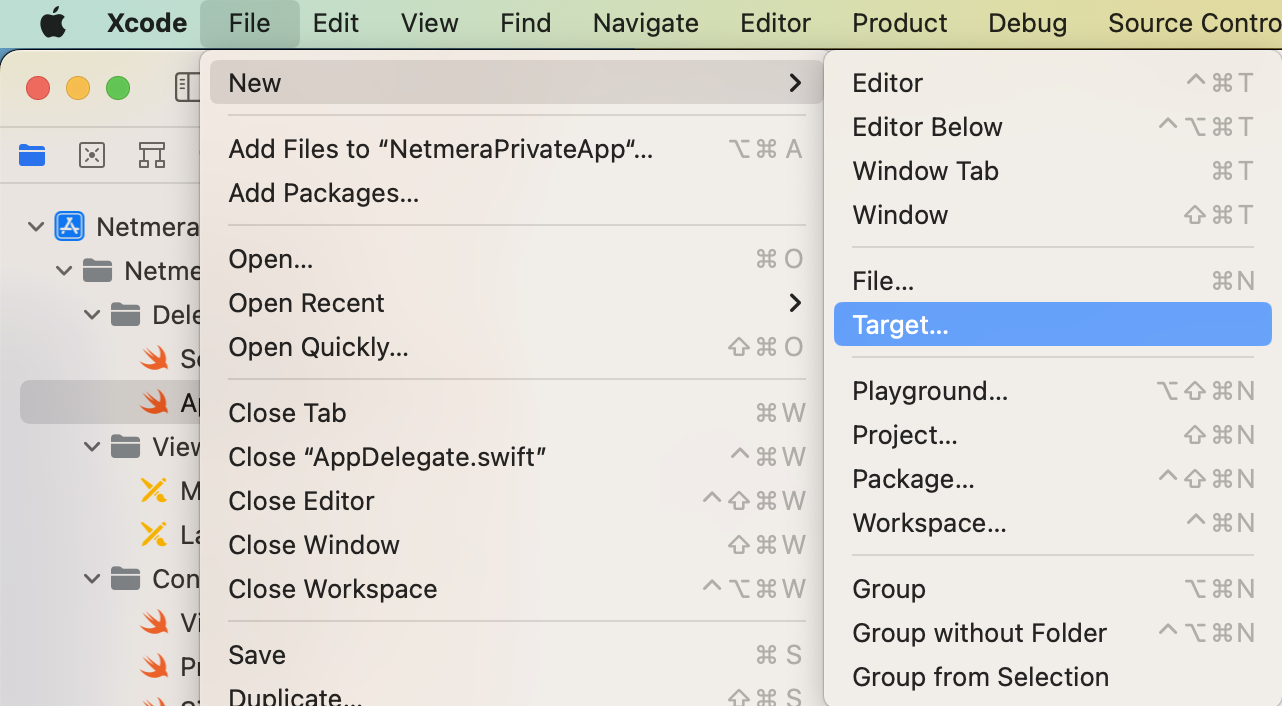Open the Apple menu logo
The height and width of the screenshot is (706, 1282).
[x=52, y=24]
